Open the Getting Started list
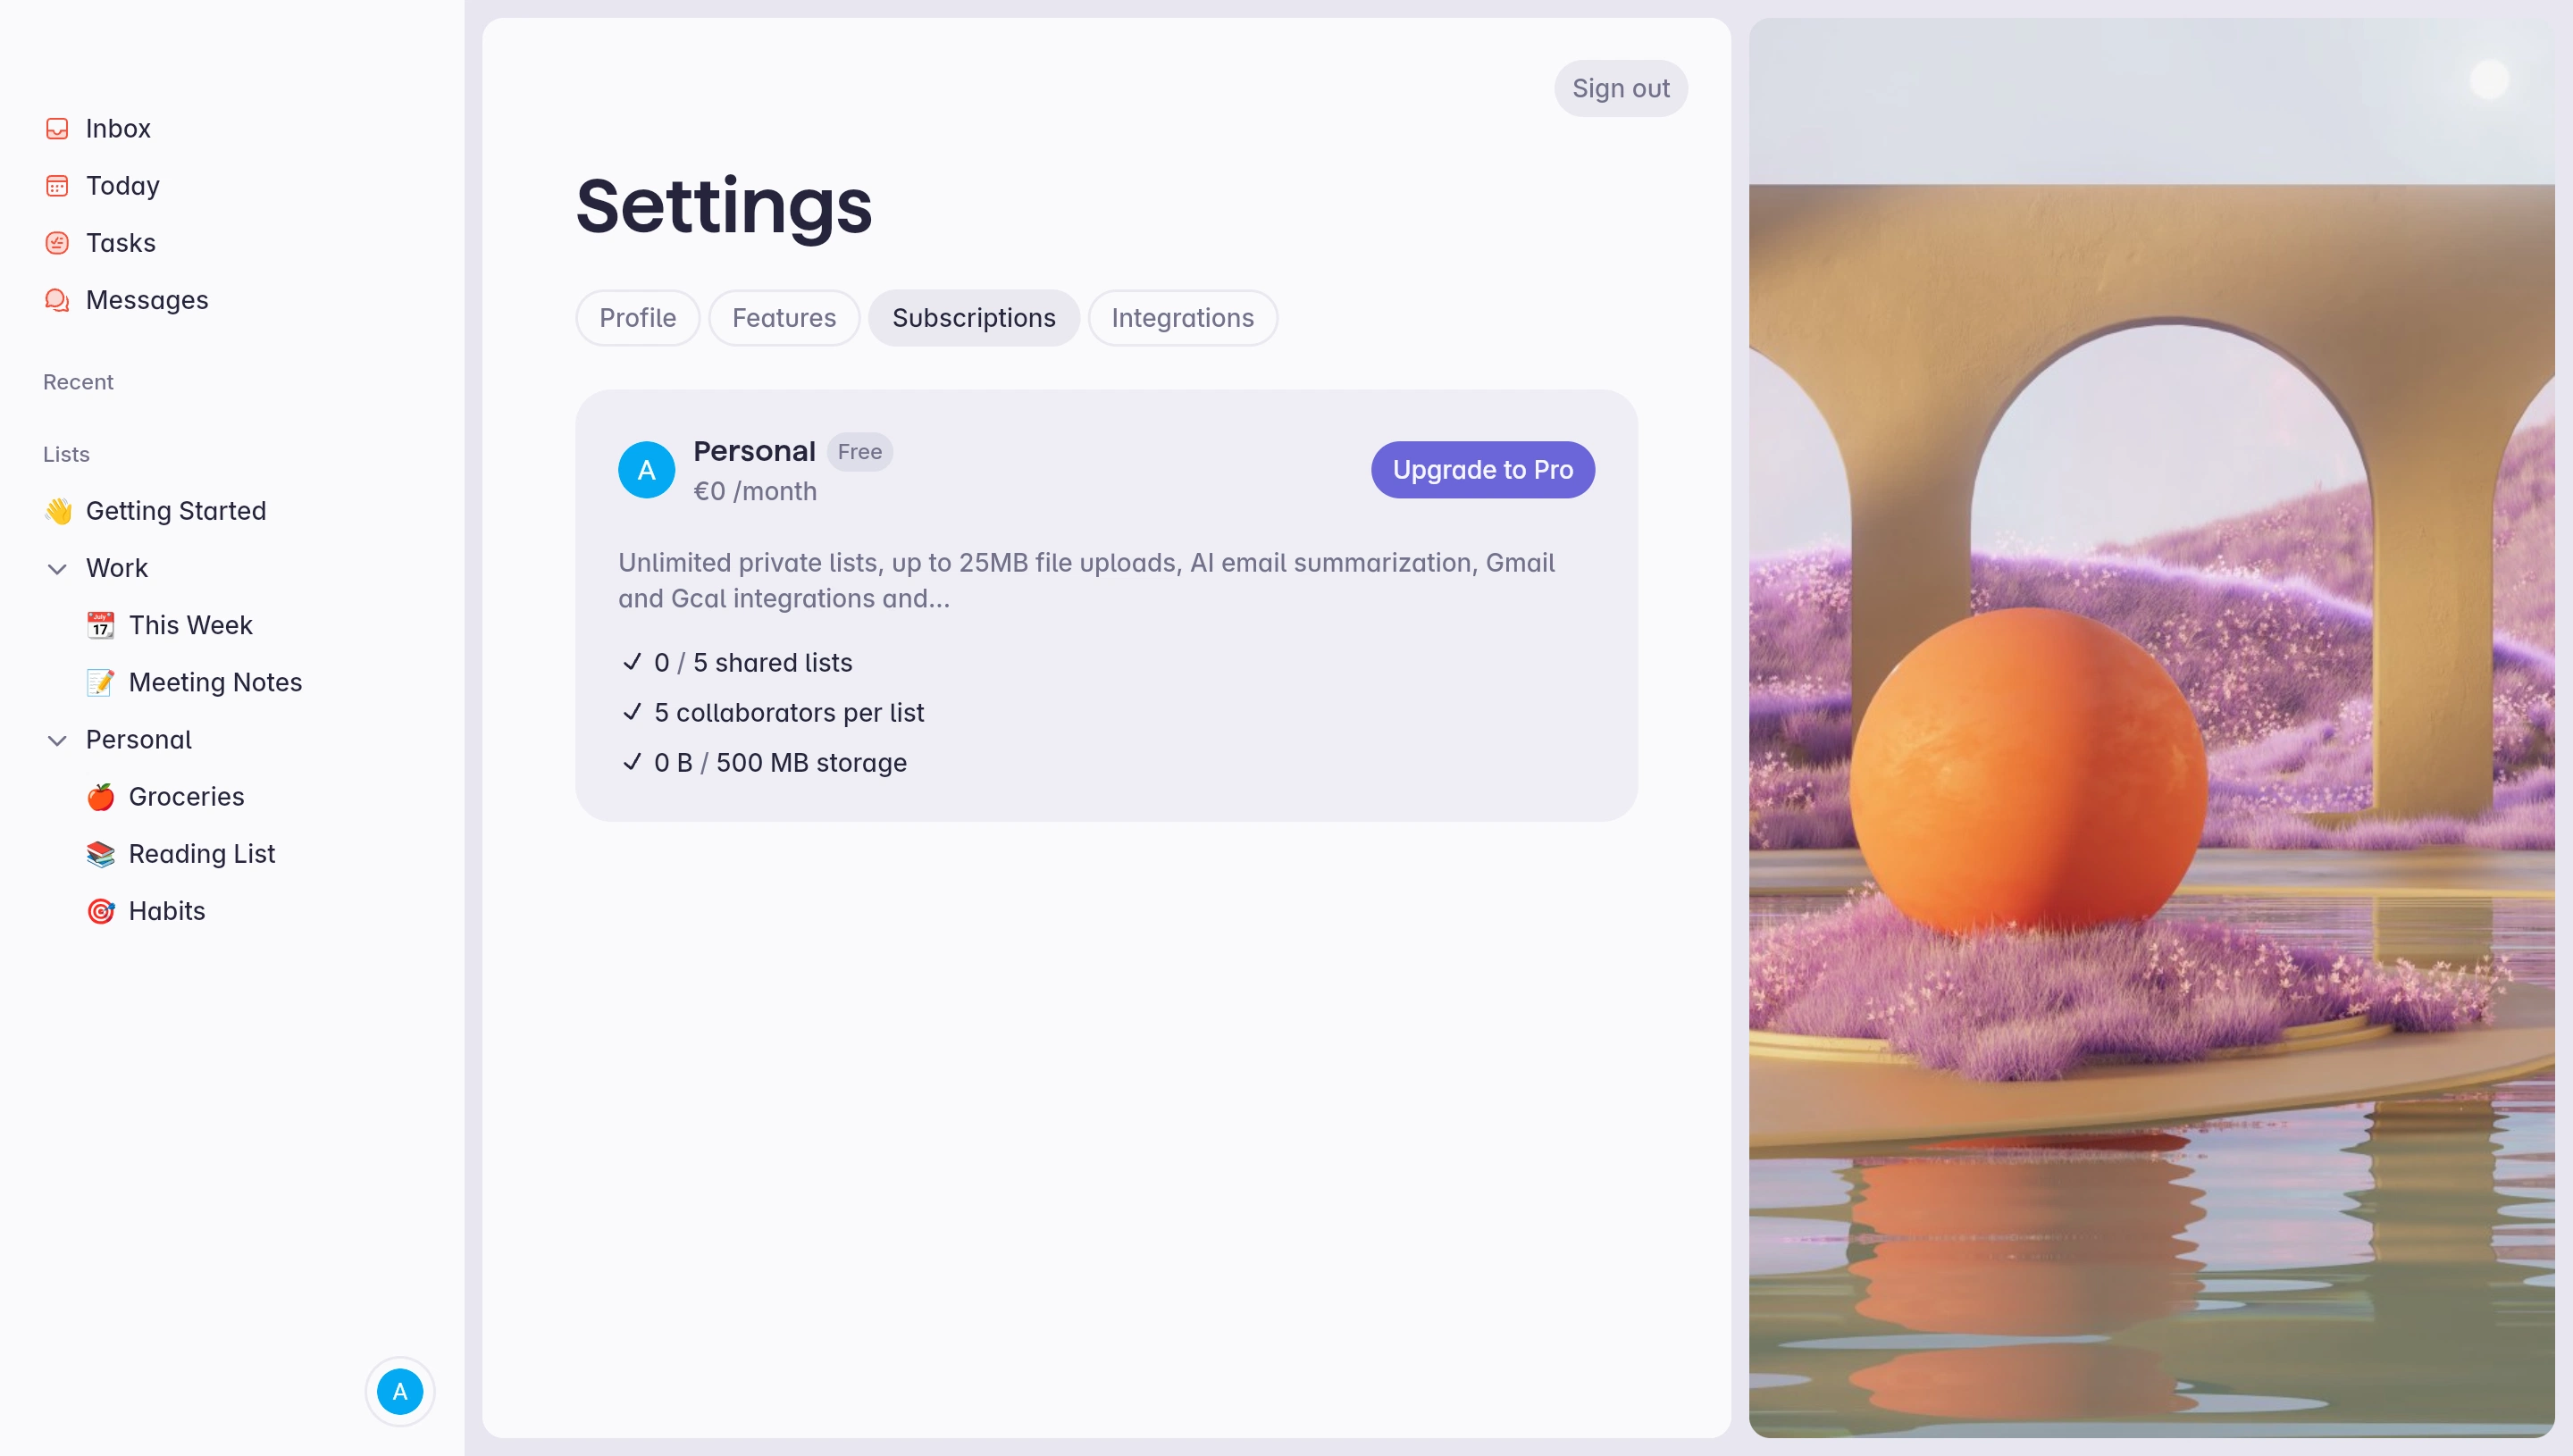Image resolution: width=2573 pixels, height=1456 pixels. [176, 511]
